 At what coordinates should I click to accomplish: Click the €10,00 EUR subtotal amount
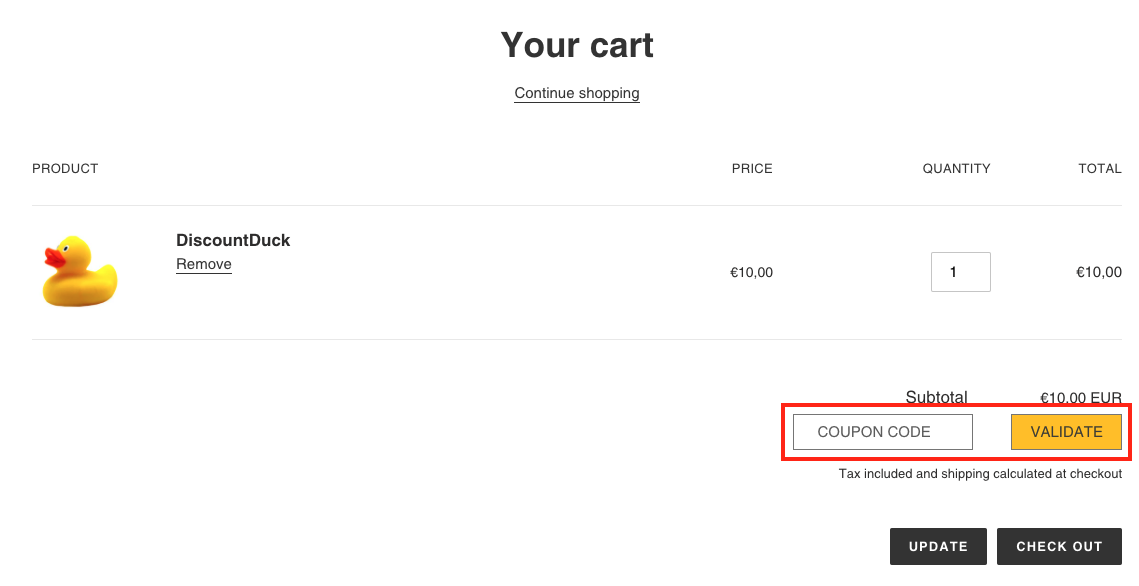1081,397
